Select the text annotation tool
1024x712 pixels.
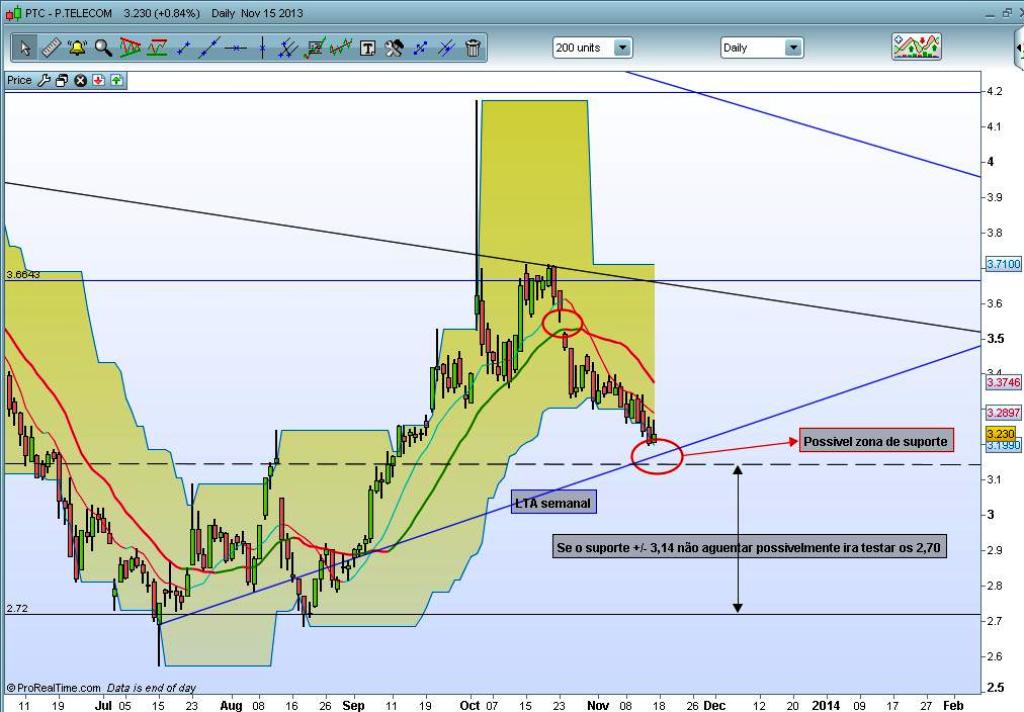[368, 48]
